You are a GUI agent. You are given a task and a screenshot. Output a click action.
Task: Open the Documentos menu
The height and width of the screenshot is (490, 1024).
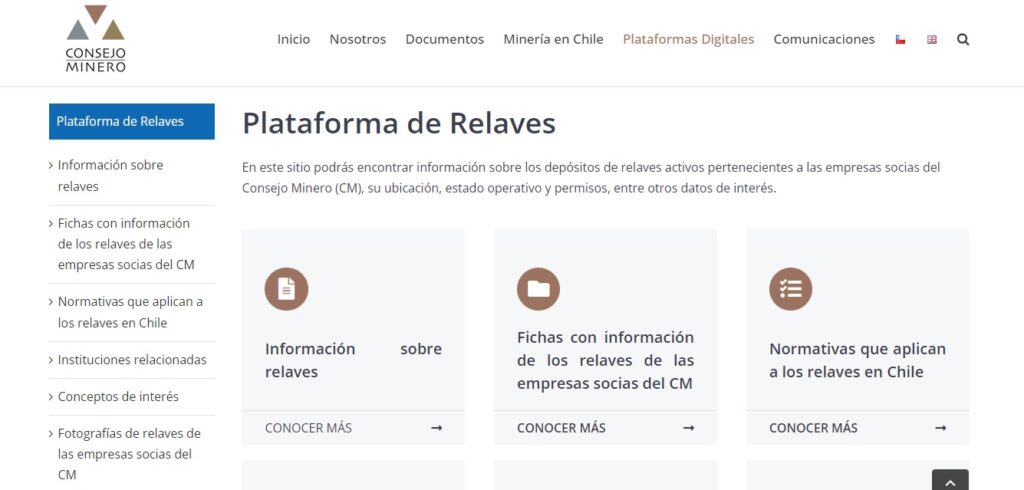pos(444,40)
